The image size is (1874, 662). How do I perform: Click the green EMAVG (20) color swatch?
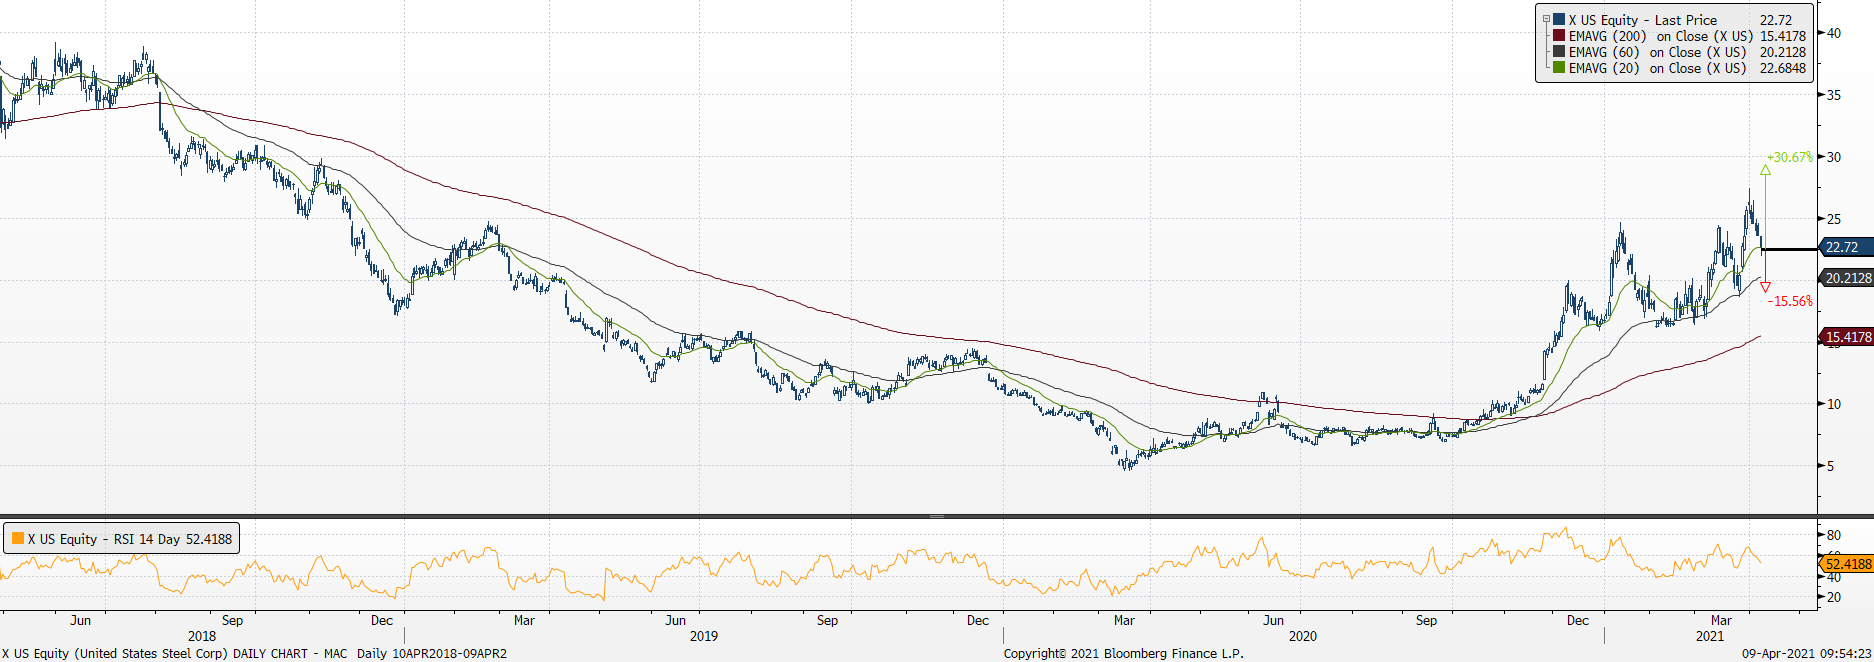point(1559,68)
